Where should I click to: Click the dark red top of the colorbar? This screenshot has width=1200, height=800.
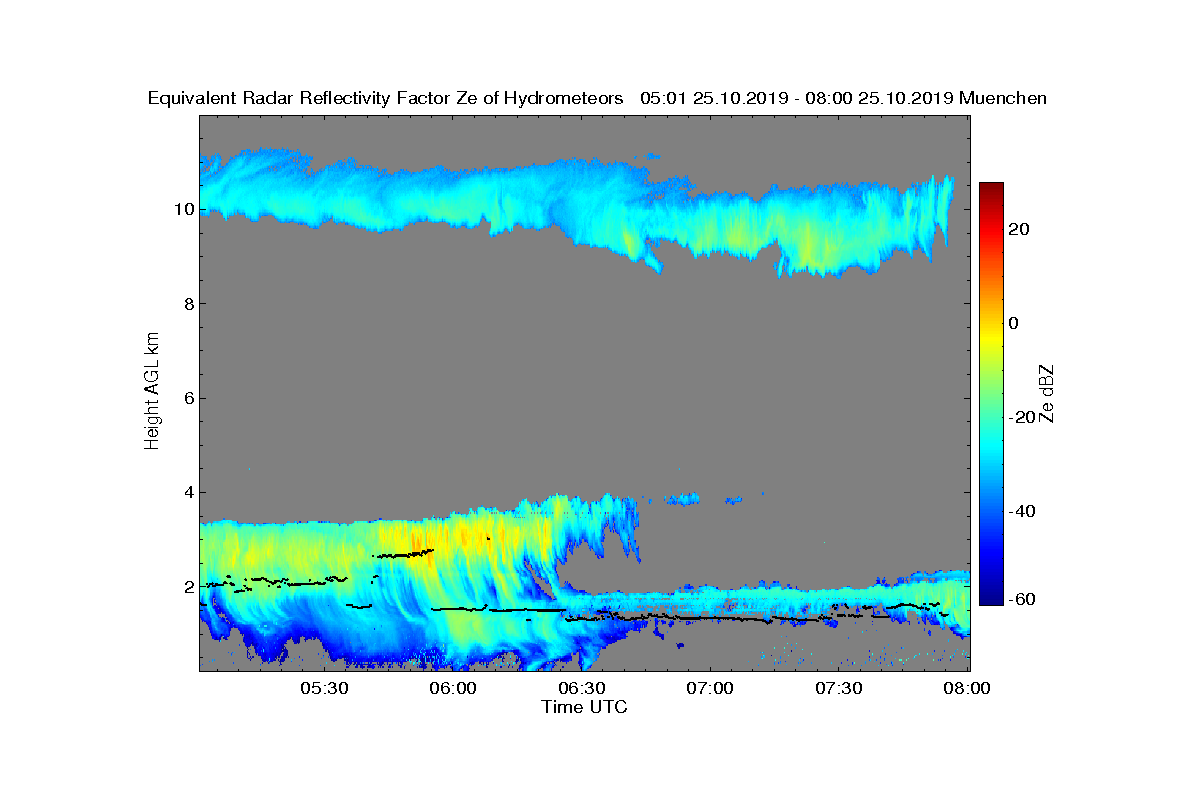click(x=991, y=188)
